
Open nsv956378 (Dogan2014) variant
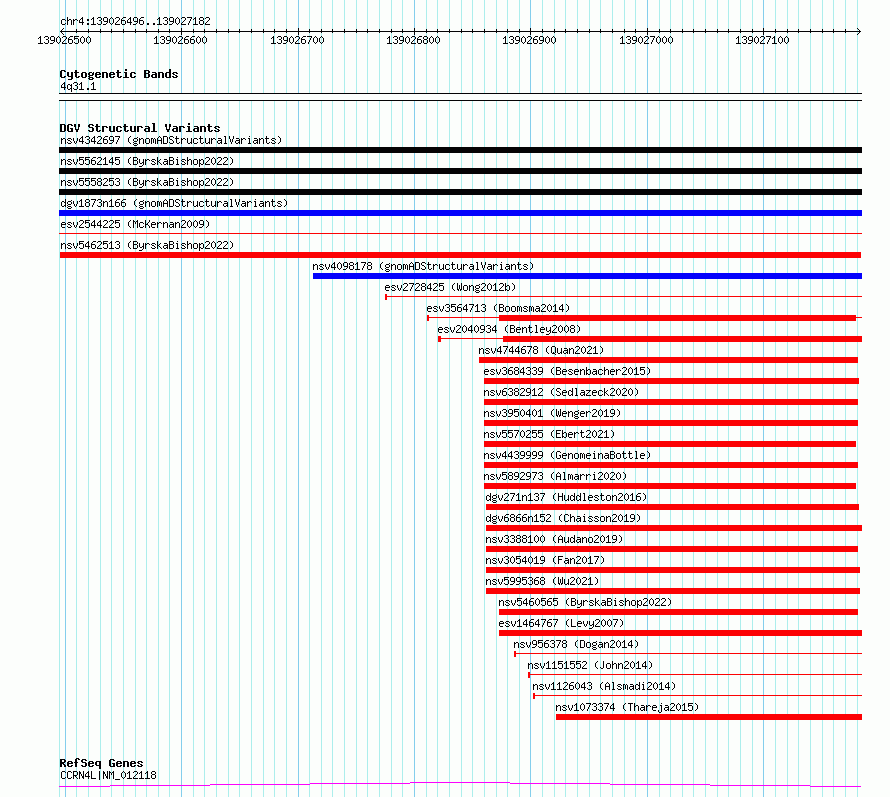(x=576, y=644)
